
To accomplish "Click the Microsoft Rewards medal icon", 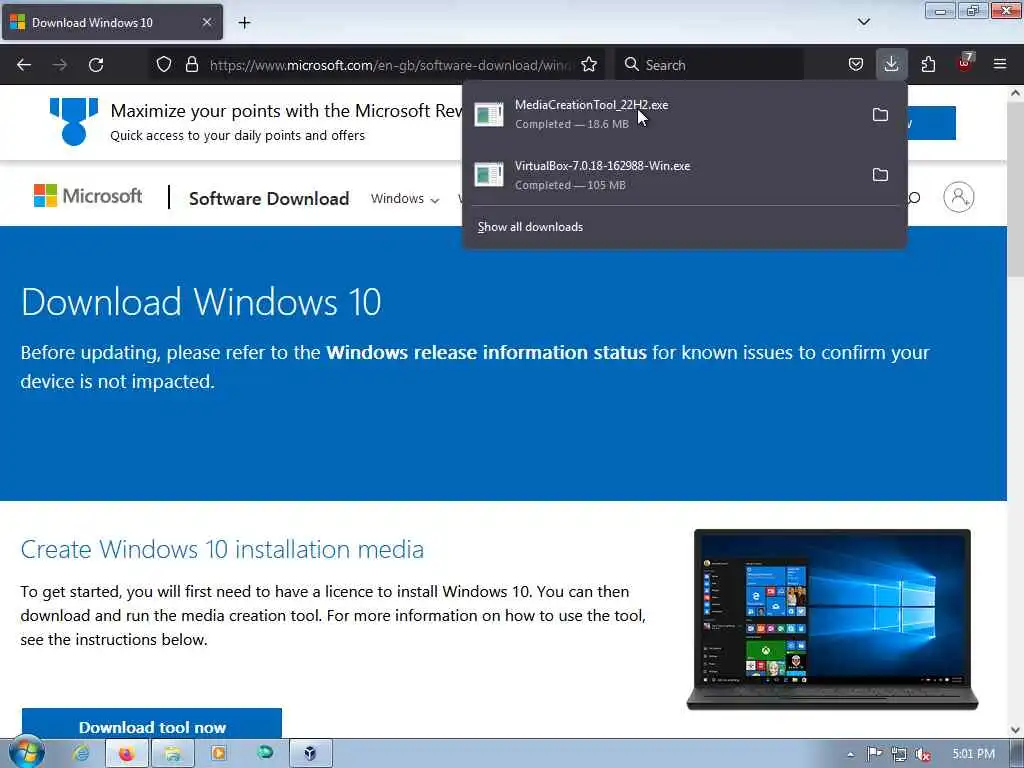I will [74, 121].
